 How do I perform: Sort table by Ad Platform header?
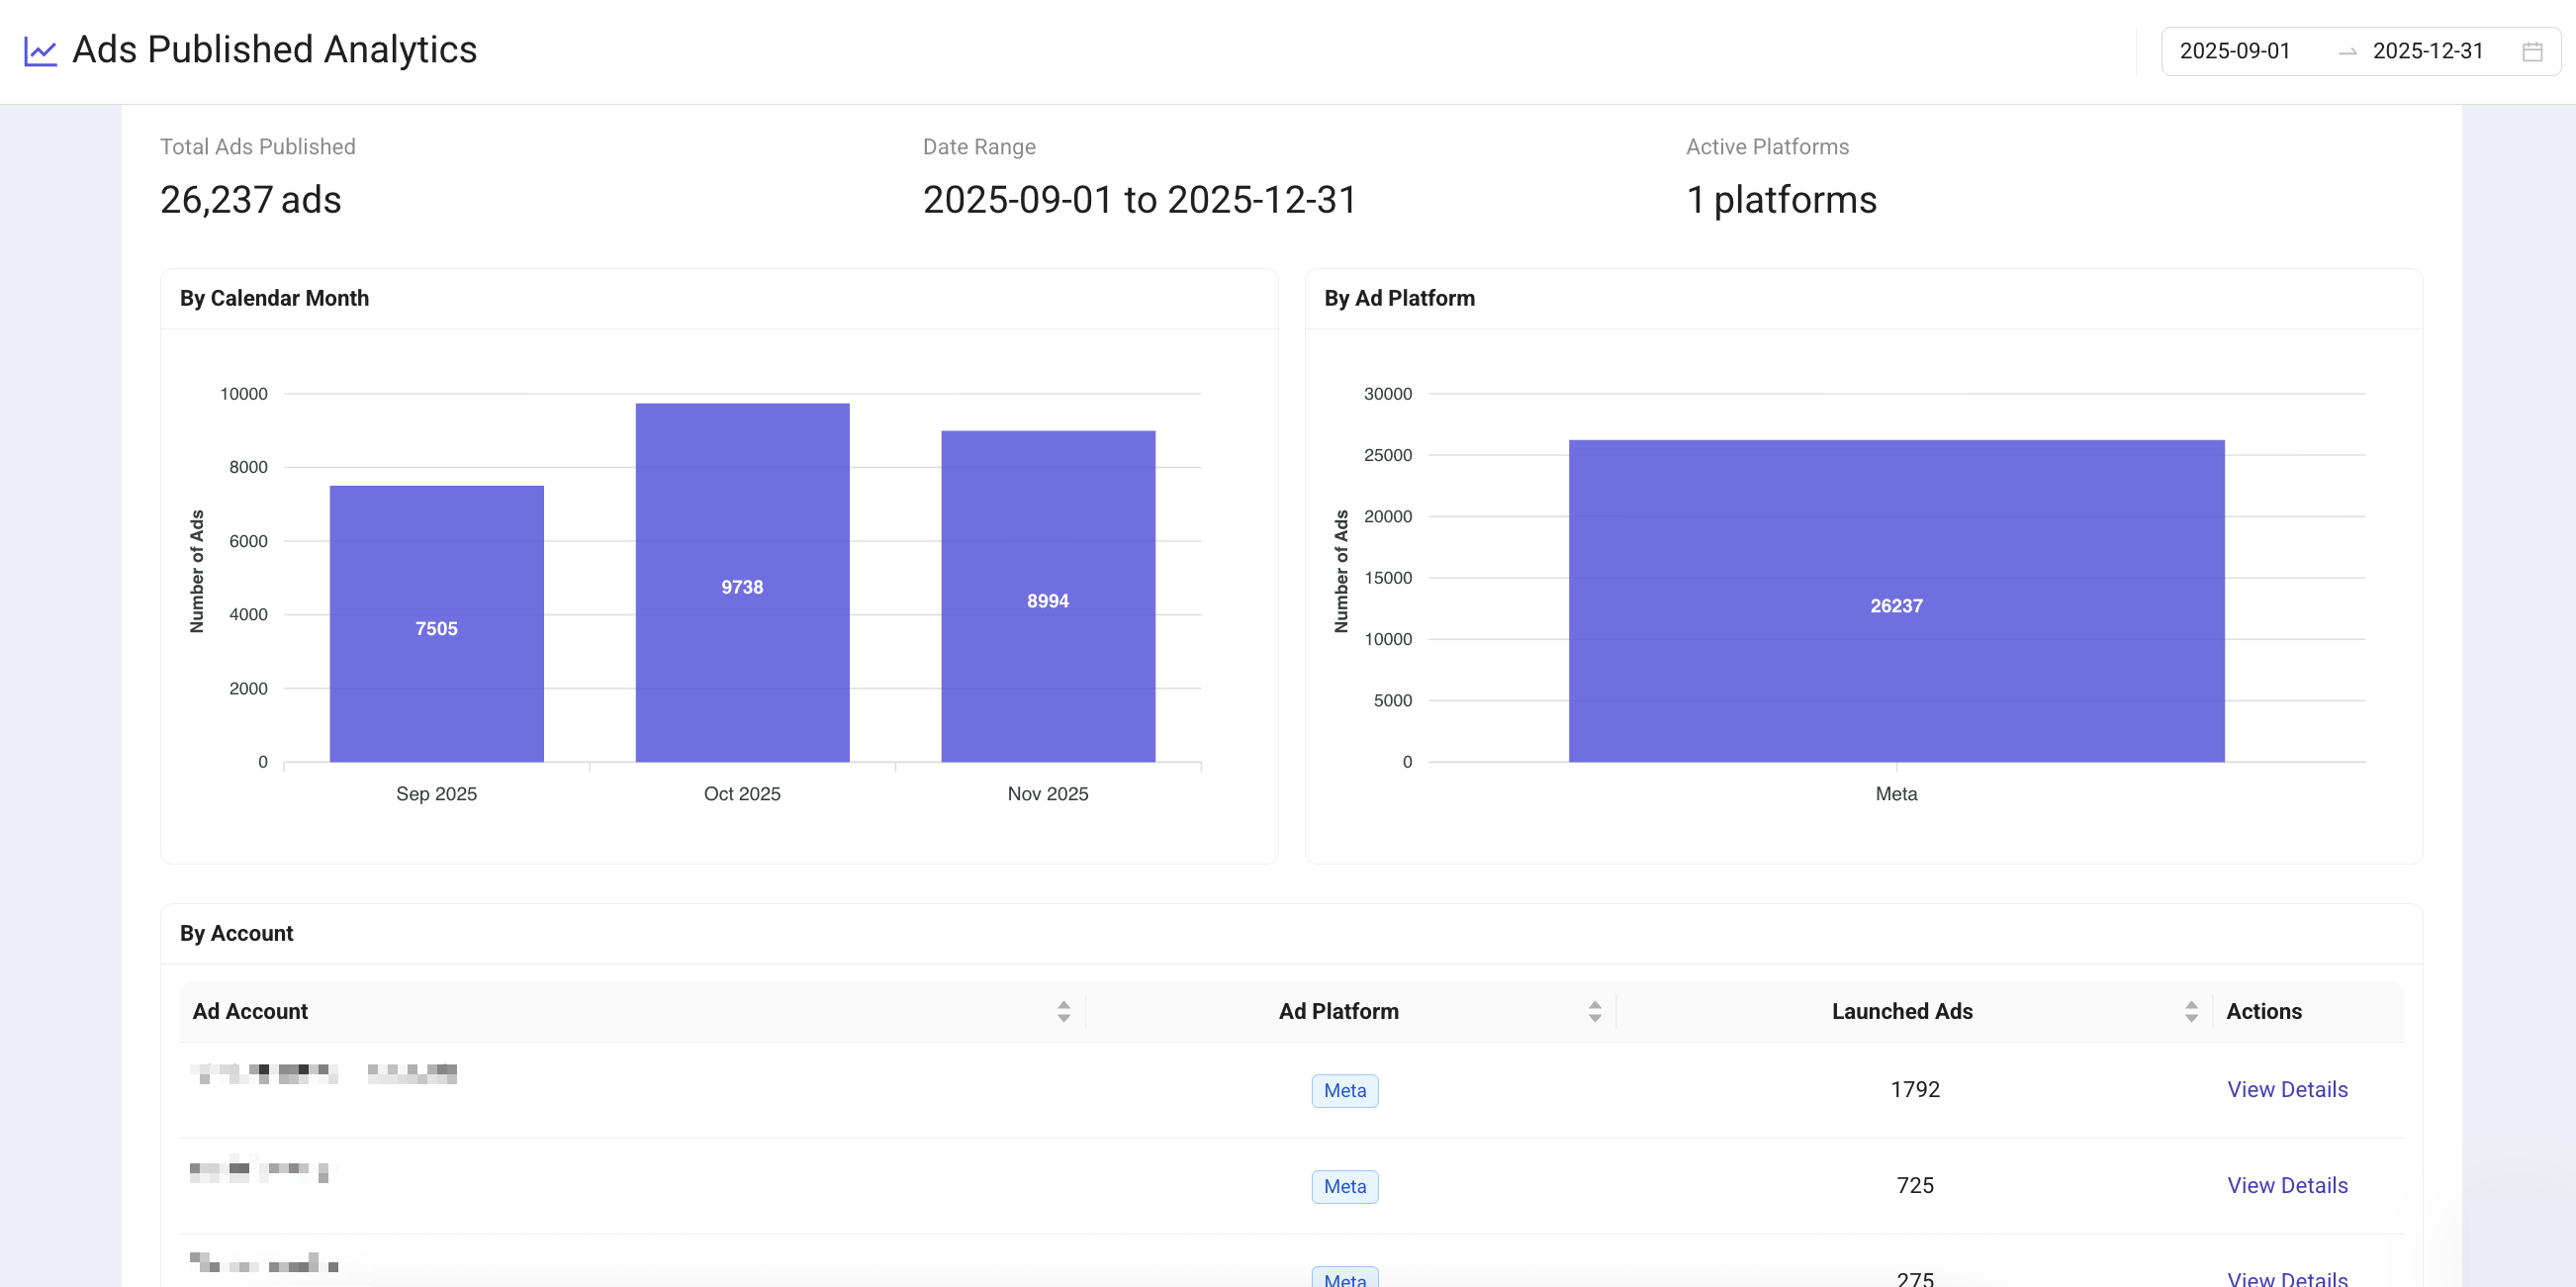coord(1338,1011)
